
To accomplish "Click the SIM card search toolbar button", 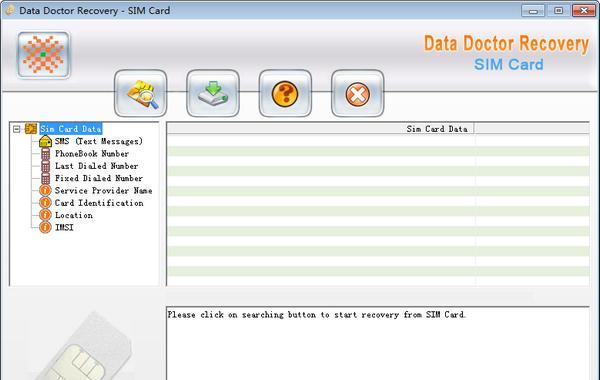I will click(140, 93).
